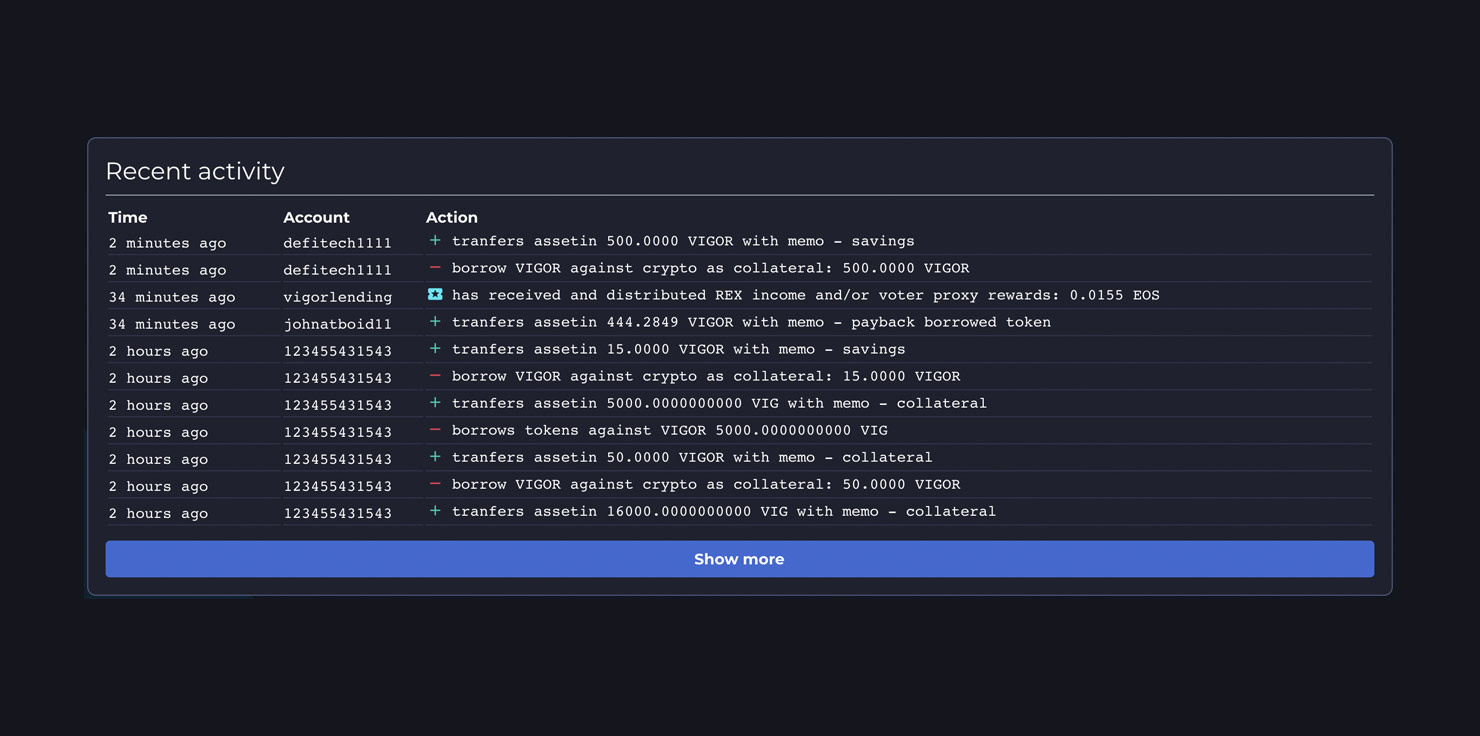Open defitech1111 account in the savings transfer row
The image size is (1480, 736).
point(337,243)
